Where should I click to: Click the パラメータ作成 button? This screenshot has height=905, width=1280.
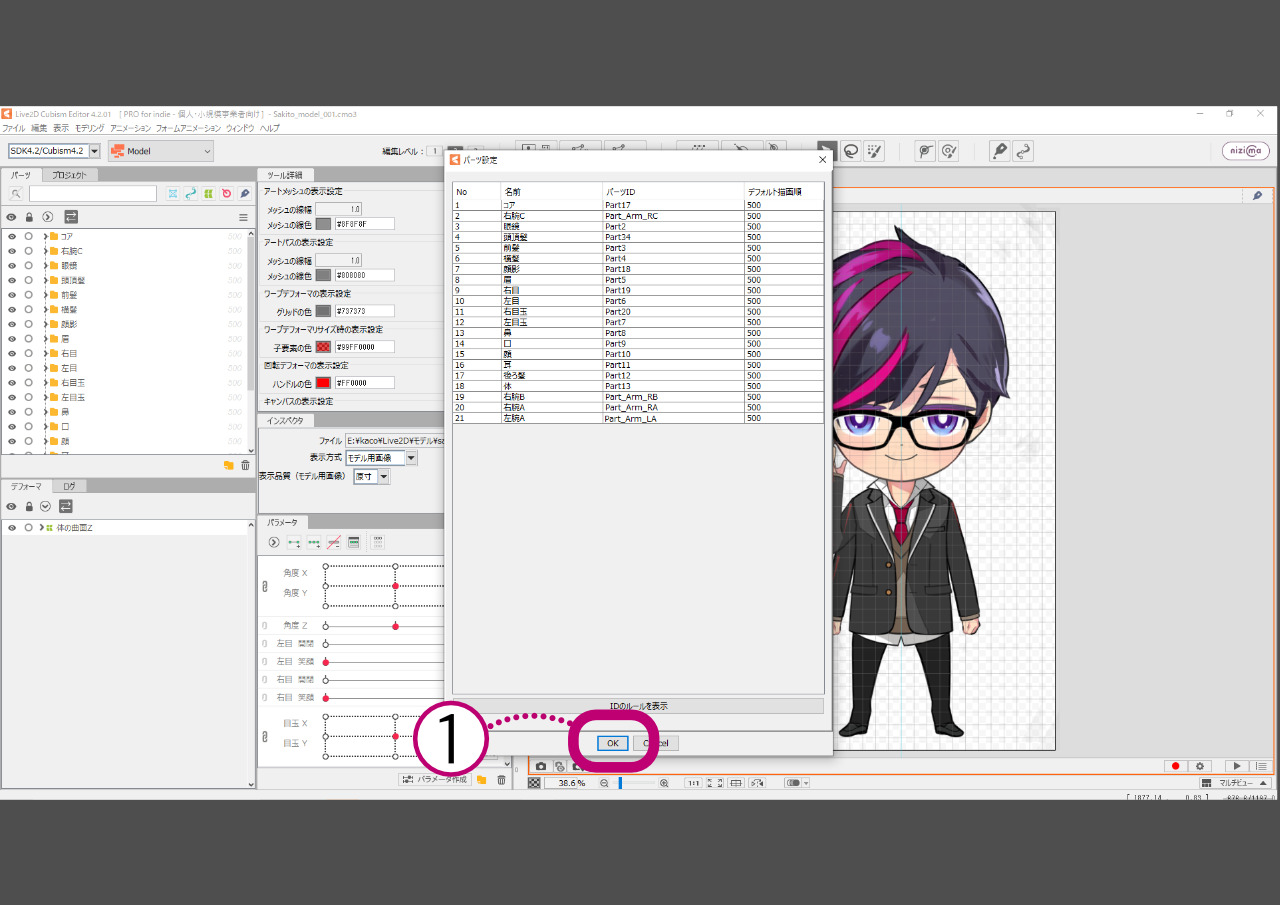434,779
